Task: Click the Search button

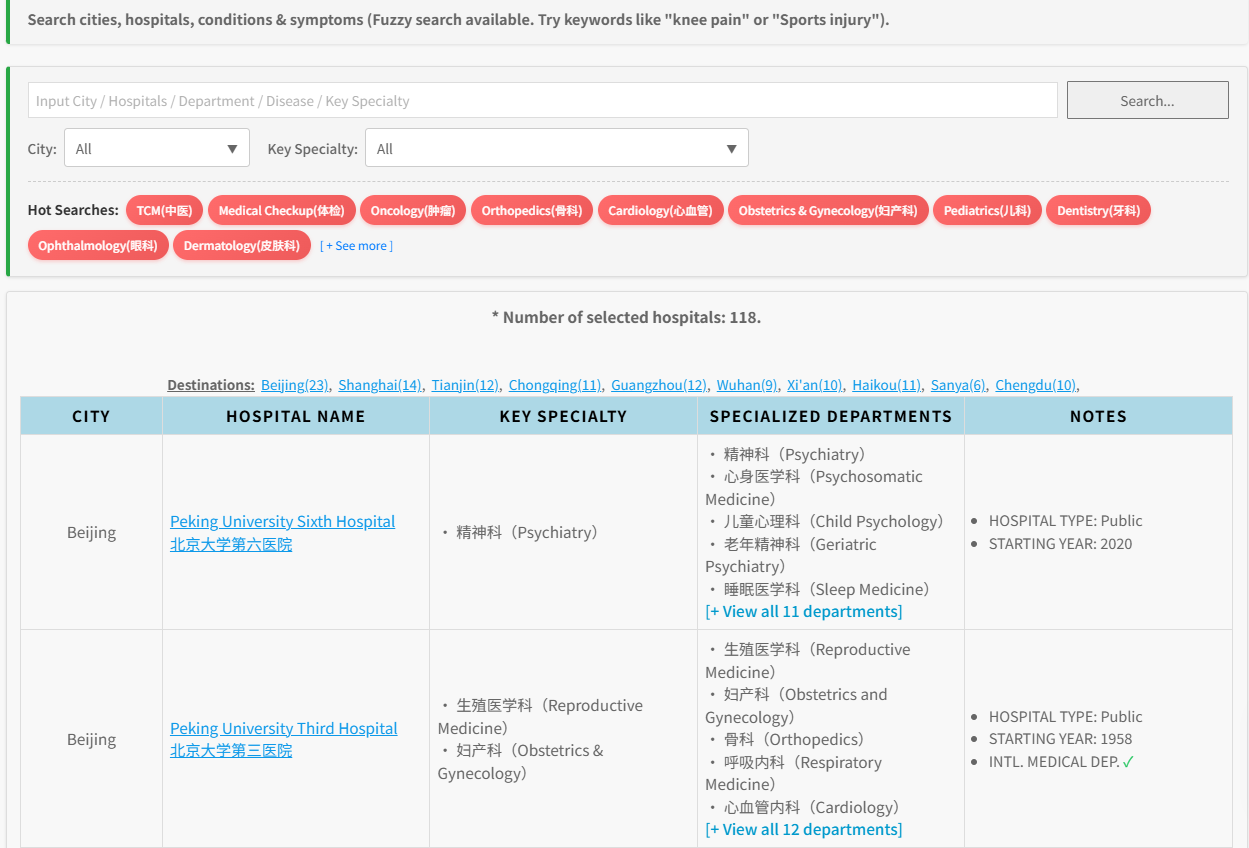Action: click(x=1147, y=100)
